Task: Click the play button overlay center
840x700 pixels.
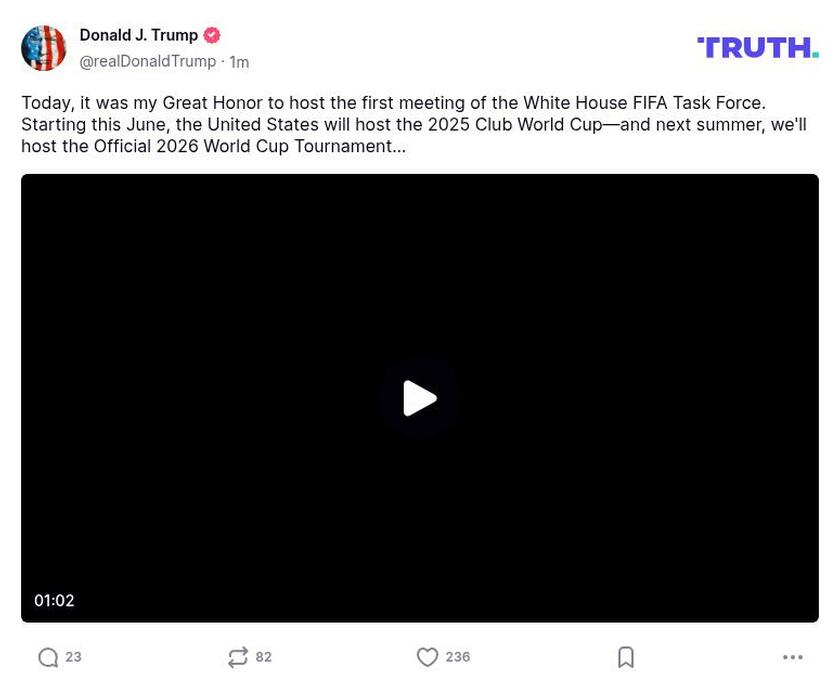Action: (420, 397)
